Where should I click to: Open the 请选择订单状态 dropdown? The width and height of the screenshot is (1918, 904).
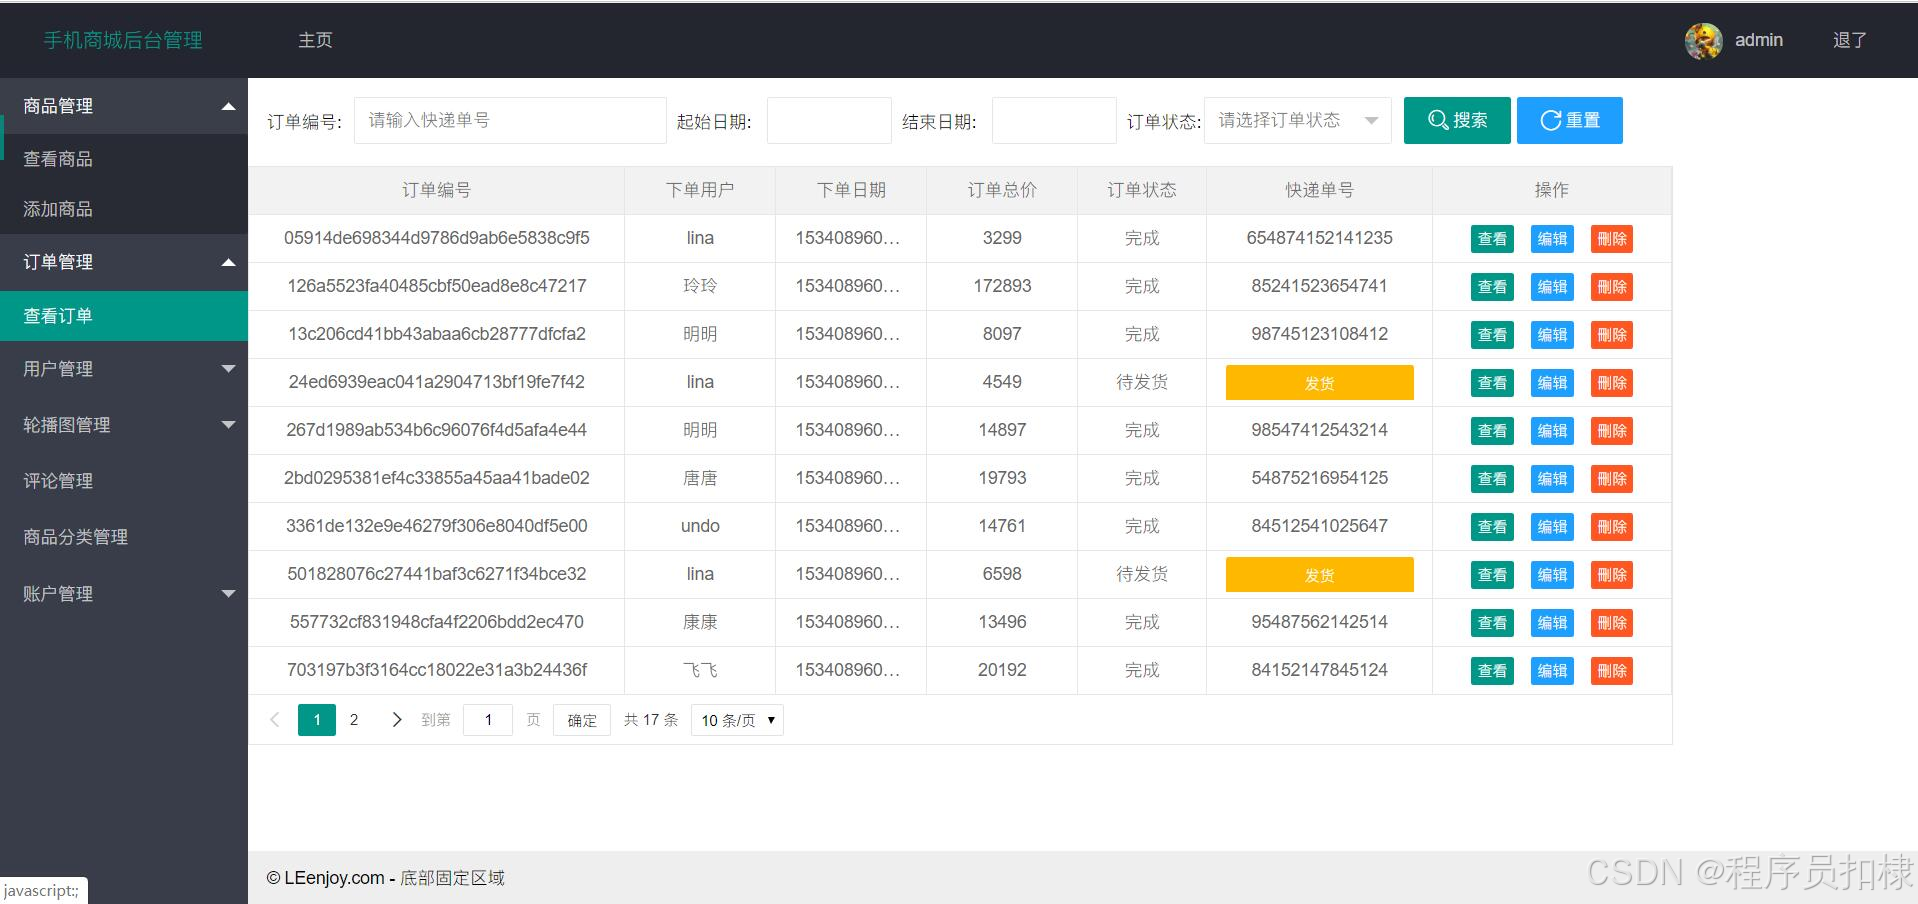[1296, 120]
